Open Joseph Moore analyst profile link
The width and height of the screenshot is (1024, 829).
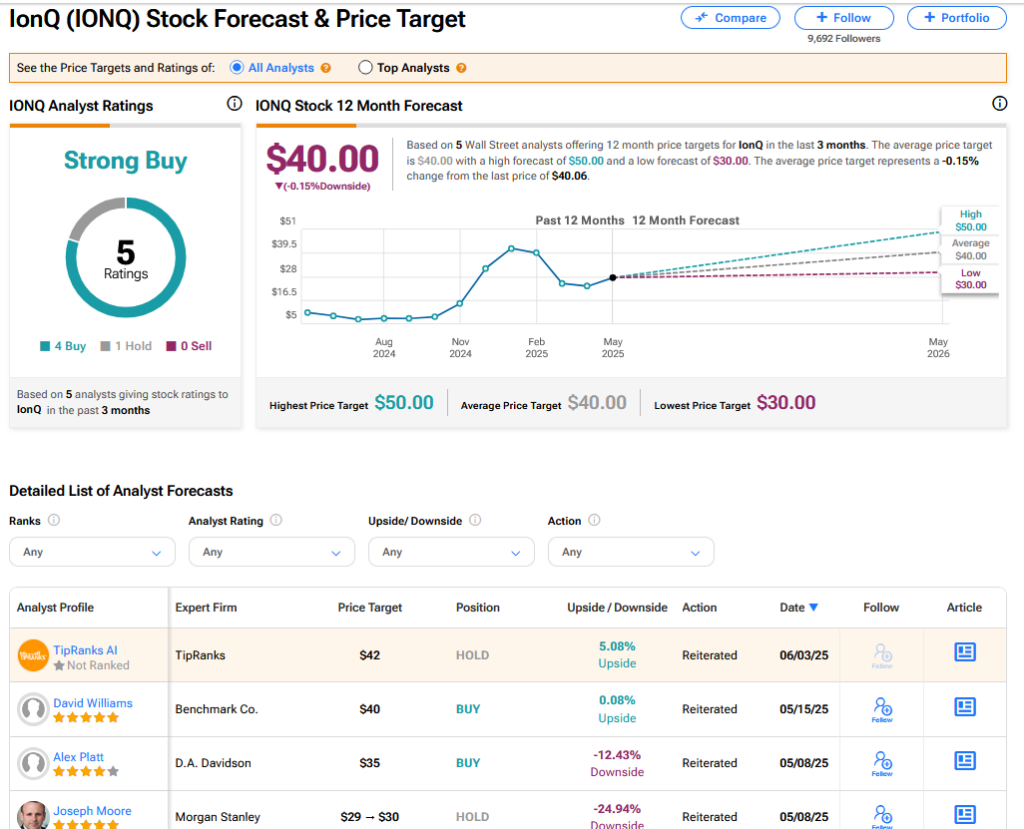point(92,811)
